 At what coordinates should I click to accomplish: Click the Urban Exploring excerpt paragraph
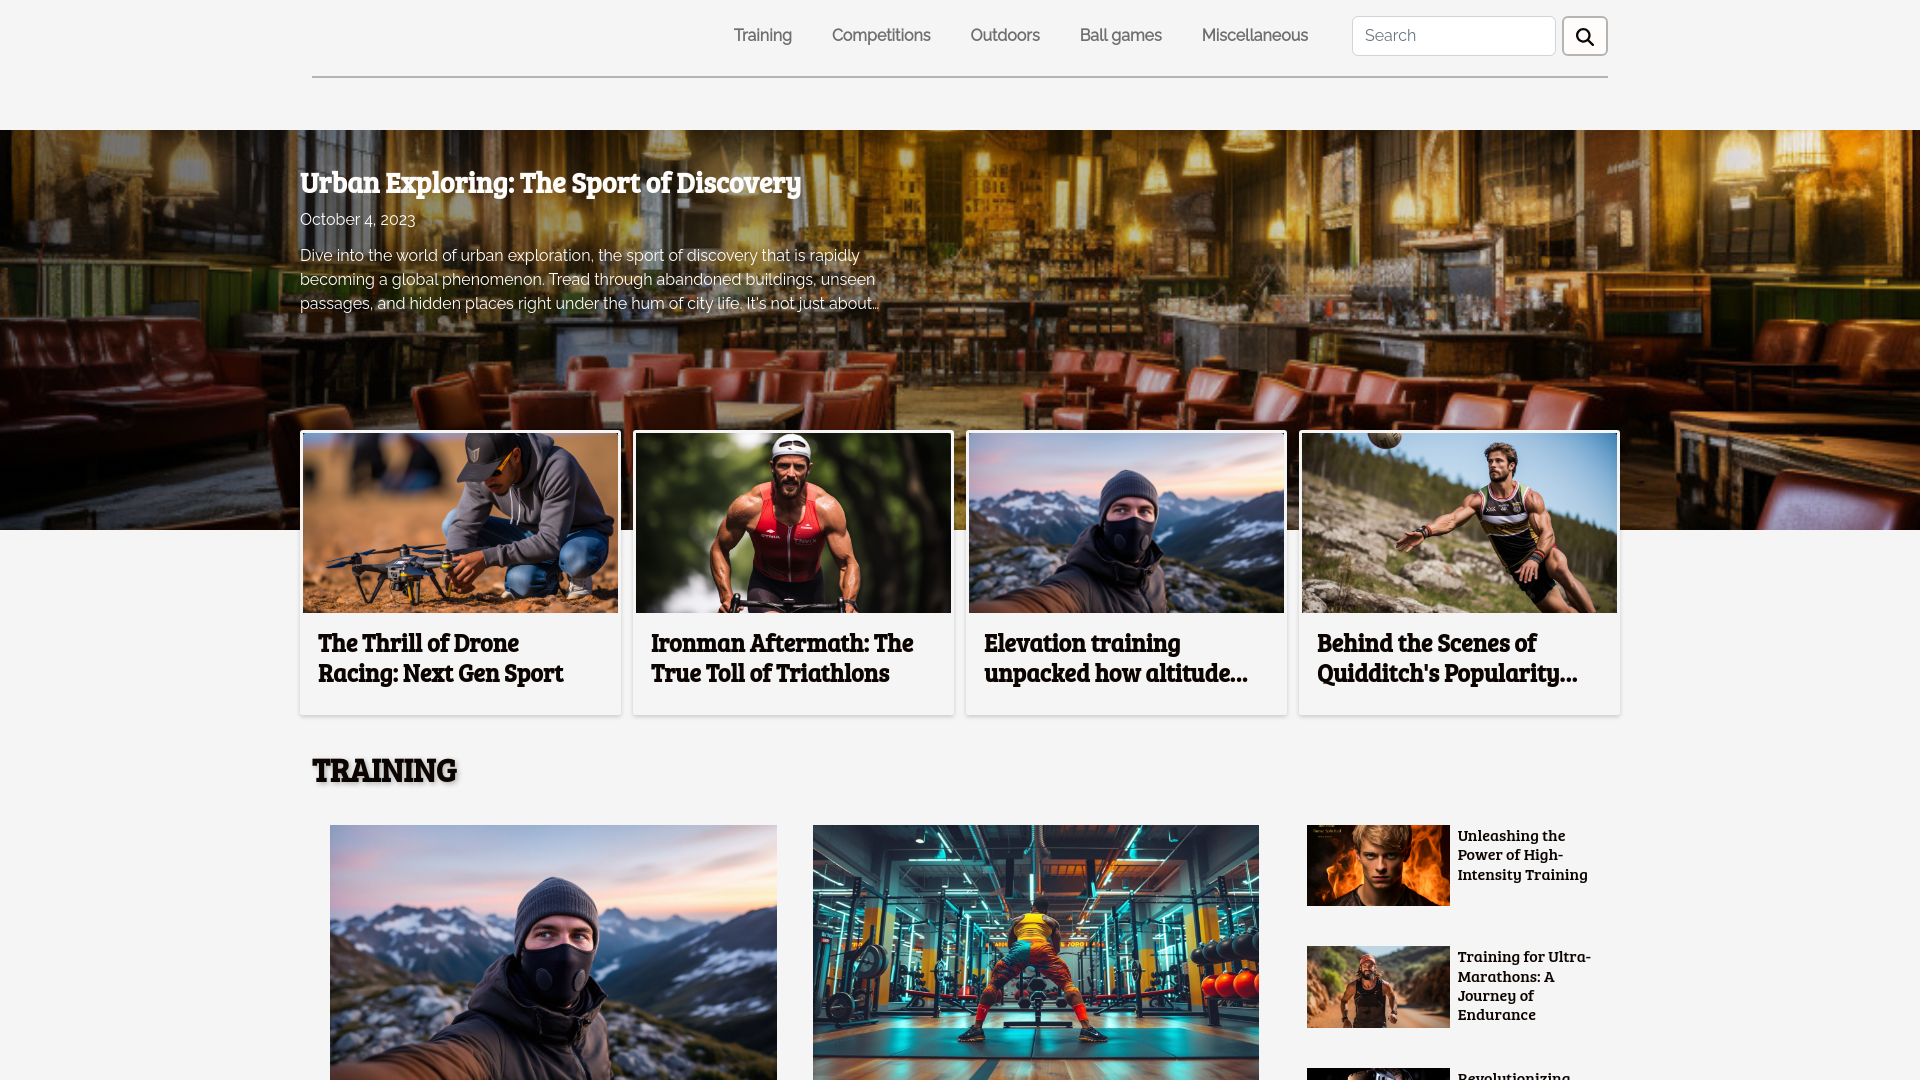coord(590,280)
